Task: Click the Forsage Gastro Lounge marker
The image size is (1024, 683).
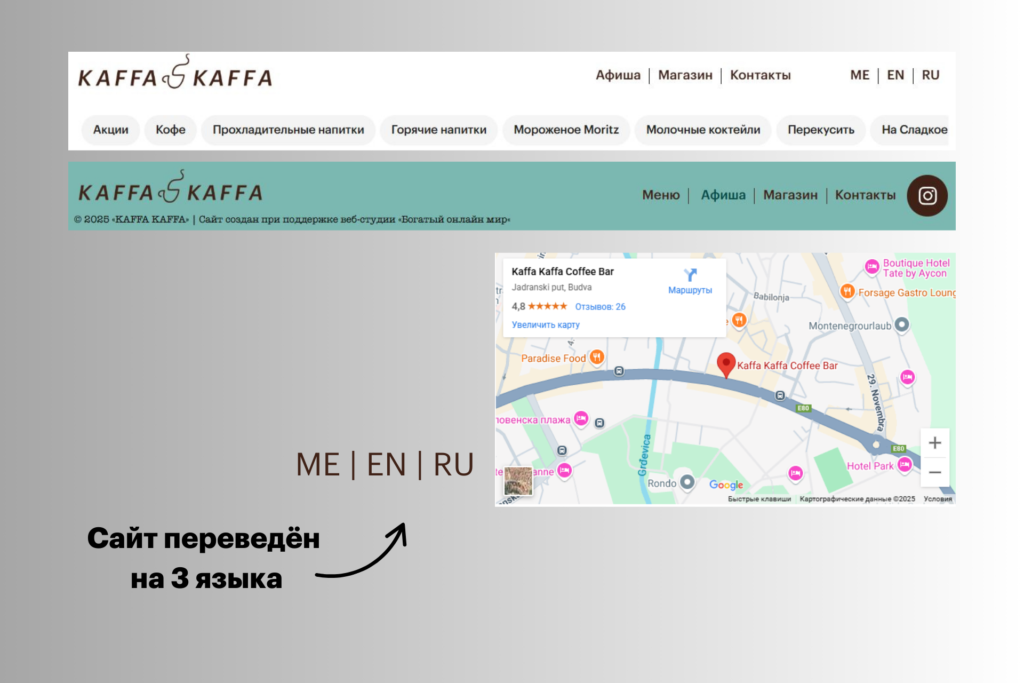Action: point(847,291)
